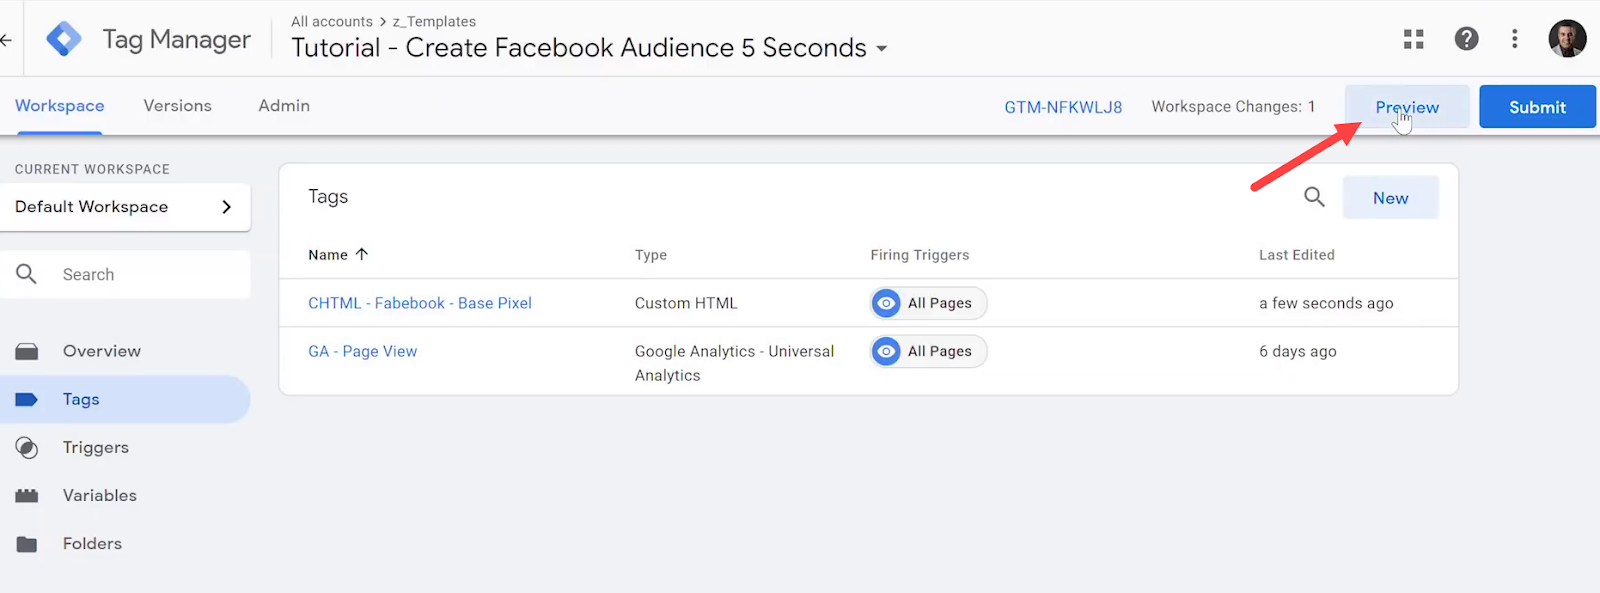
Task: Open the CHTML - Fabebook - Base Pixel tag
Action: [420, 303]
